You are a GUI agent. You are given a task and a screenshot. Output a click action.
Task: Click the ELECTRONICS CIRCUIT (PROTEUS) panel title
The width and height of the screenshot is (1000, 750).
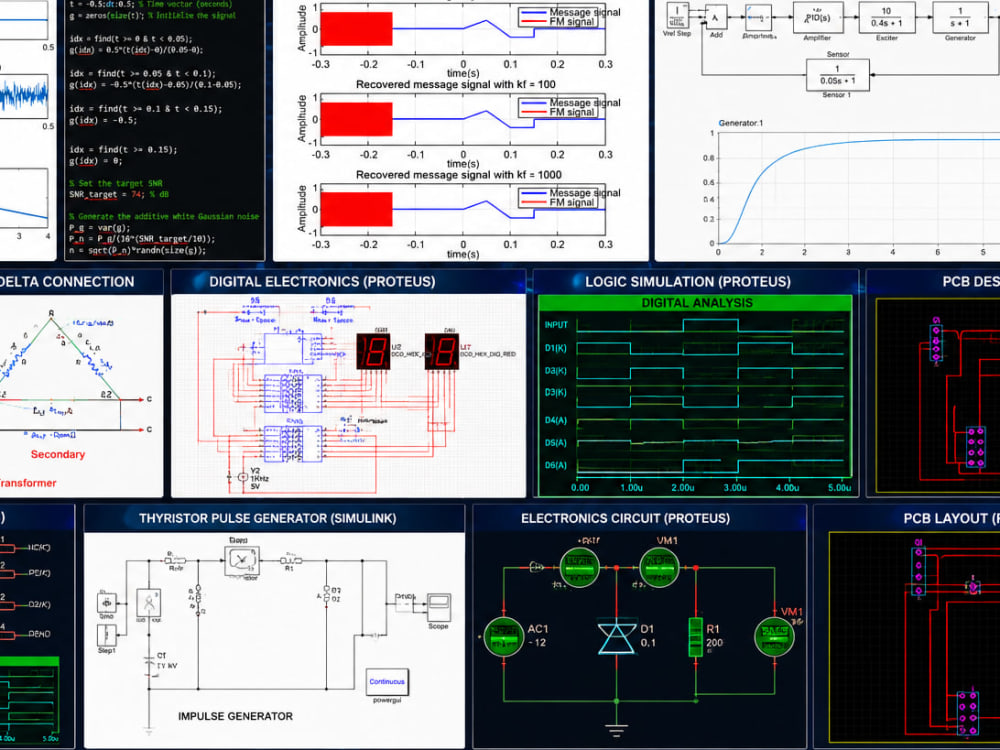coord(626,518)
